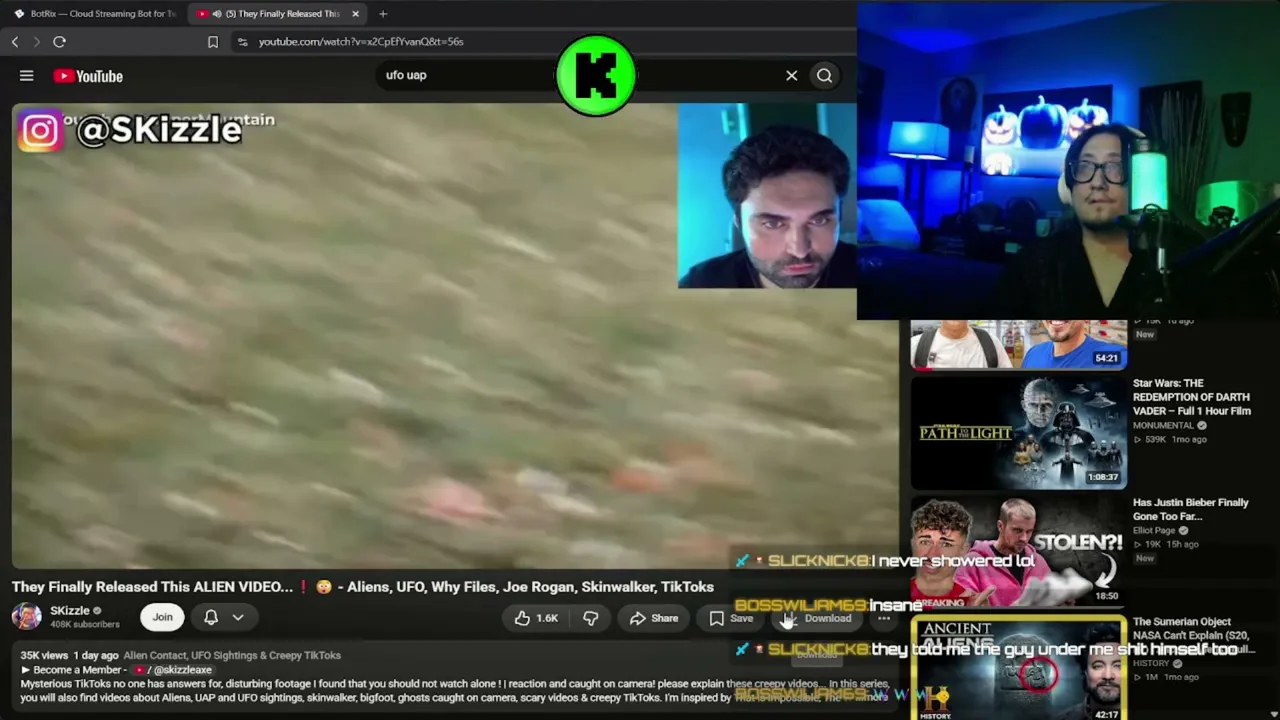Open the suggested video thumbnail showing 54:21

(1018, 344)
